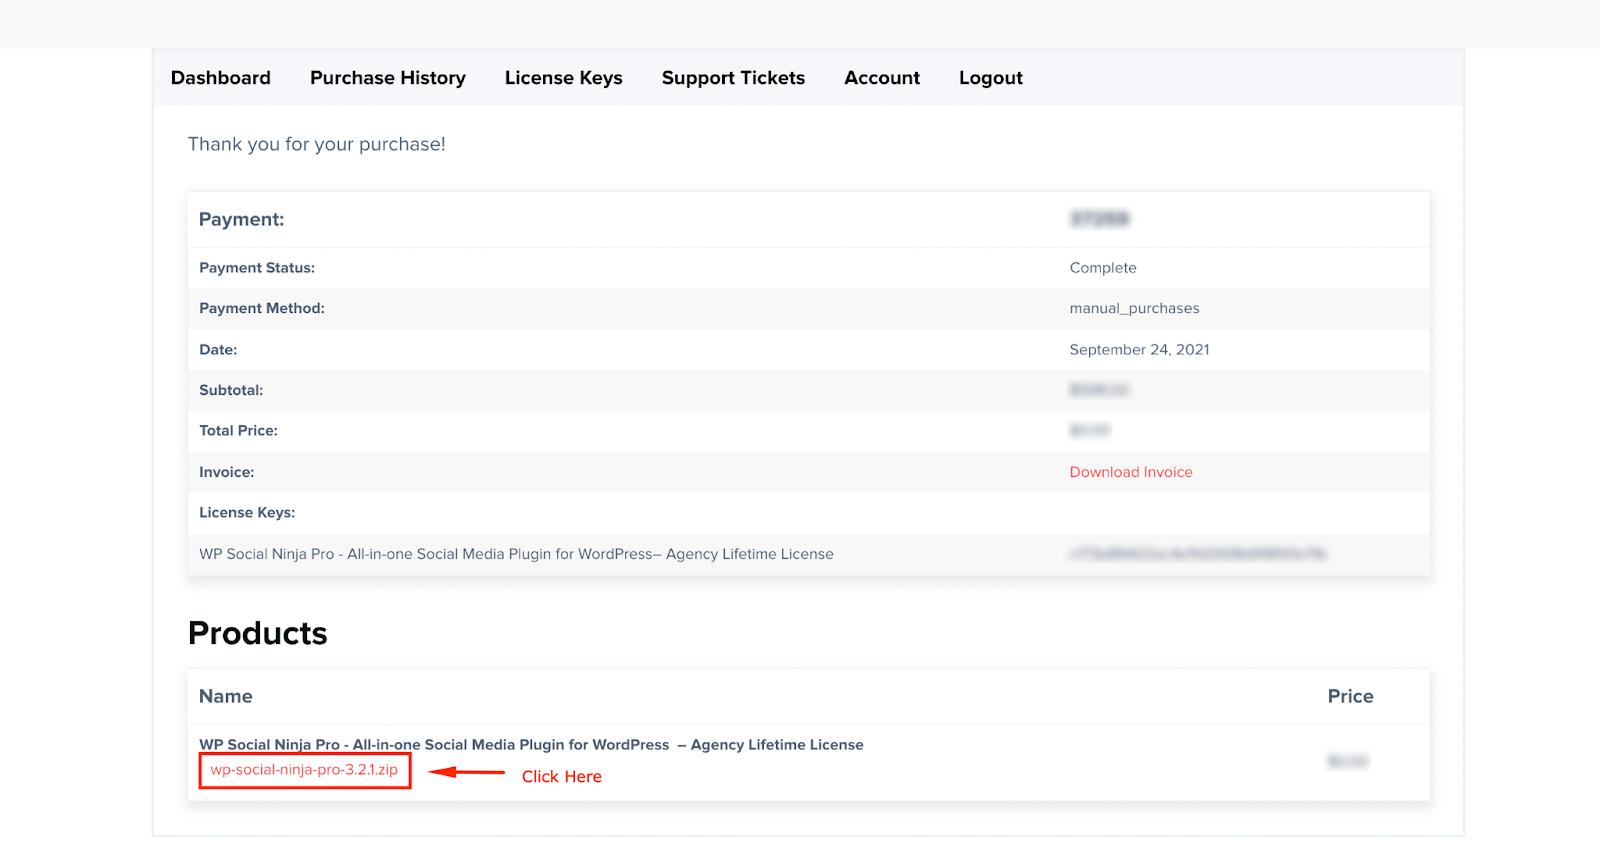Image resolution: width=1600 pixels, height=852 pixels.
Task: Click the Name column header
Action: click(225, 697)
